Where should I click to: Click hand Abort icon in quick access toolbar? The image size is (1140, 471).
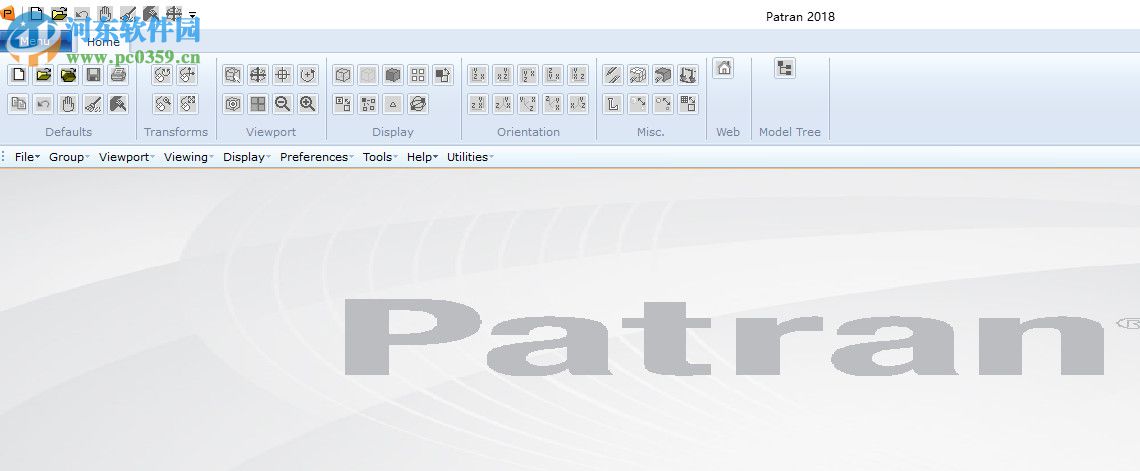pos(105,13)
